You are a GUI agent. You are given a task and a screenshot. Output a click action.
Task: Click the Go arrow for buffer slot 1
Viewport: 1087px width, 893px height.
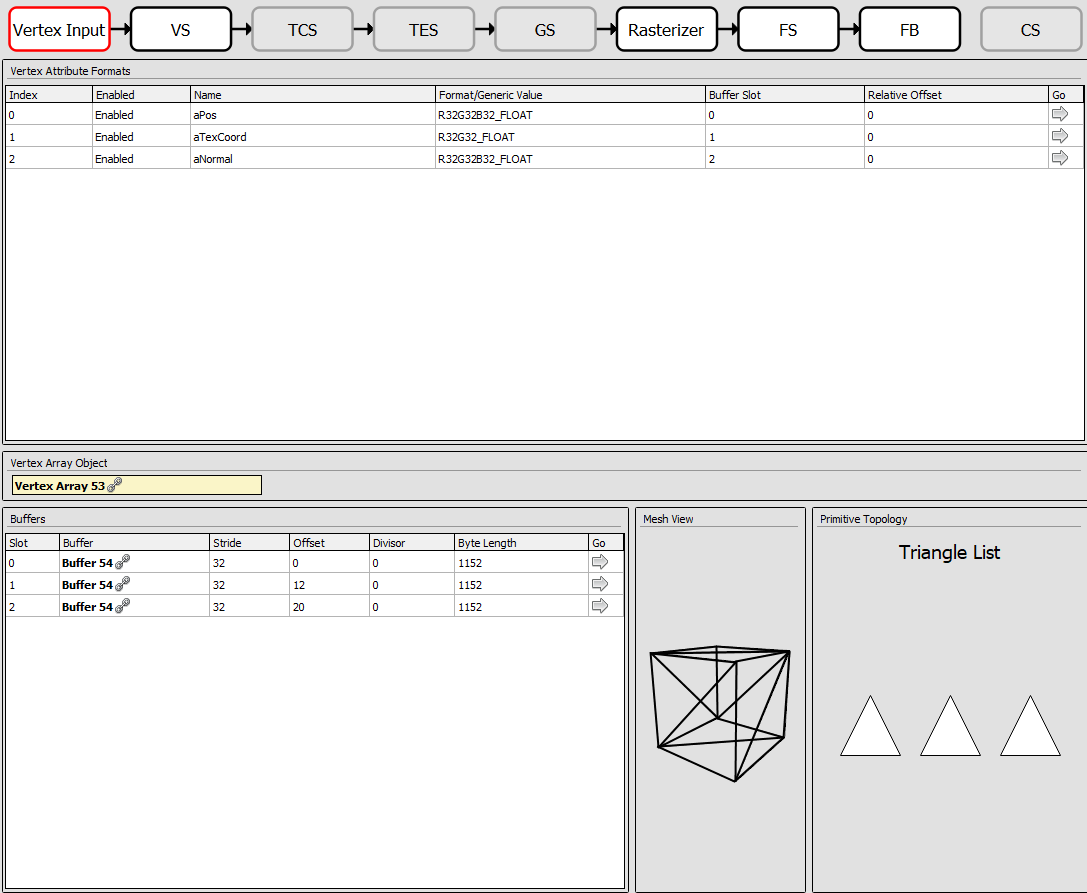(x=600, y=584)
